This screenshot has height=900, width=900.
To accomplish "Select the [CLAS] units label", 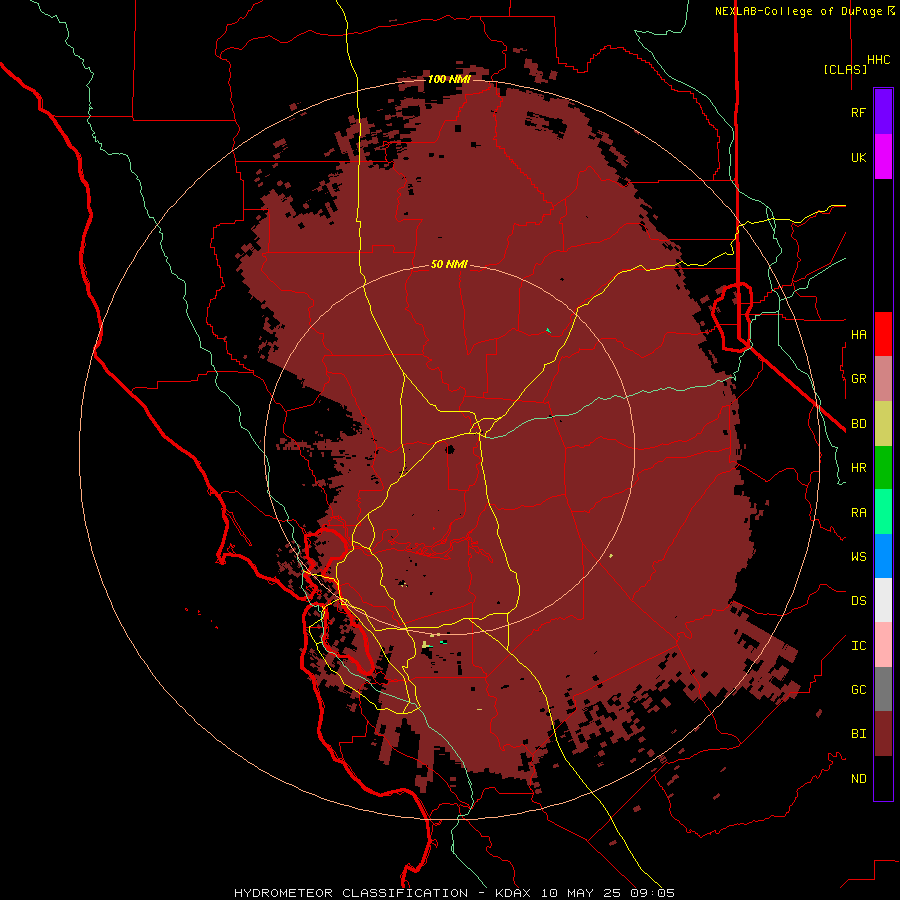I will tap(845, 69).
